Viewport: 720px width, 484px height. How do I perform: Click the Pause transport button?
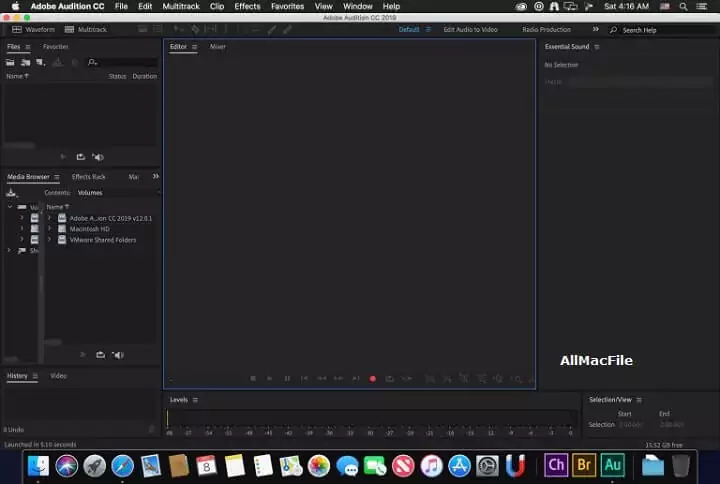(x=287, y=378)
